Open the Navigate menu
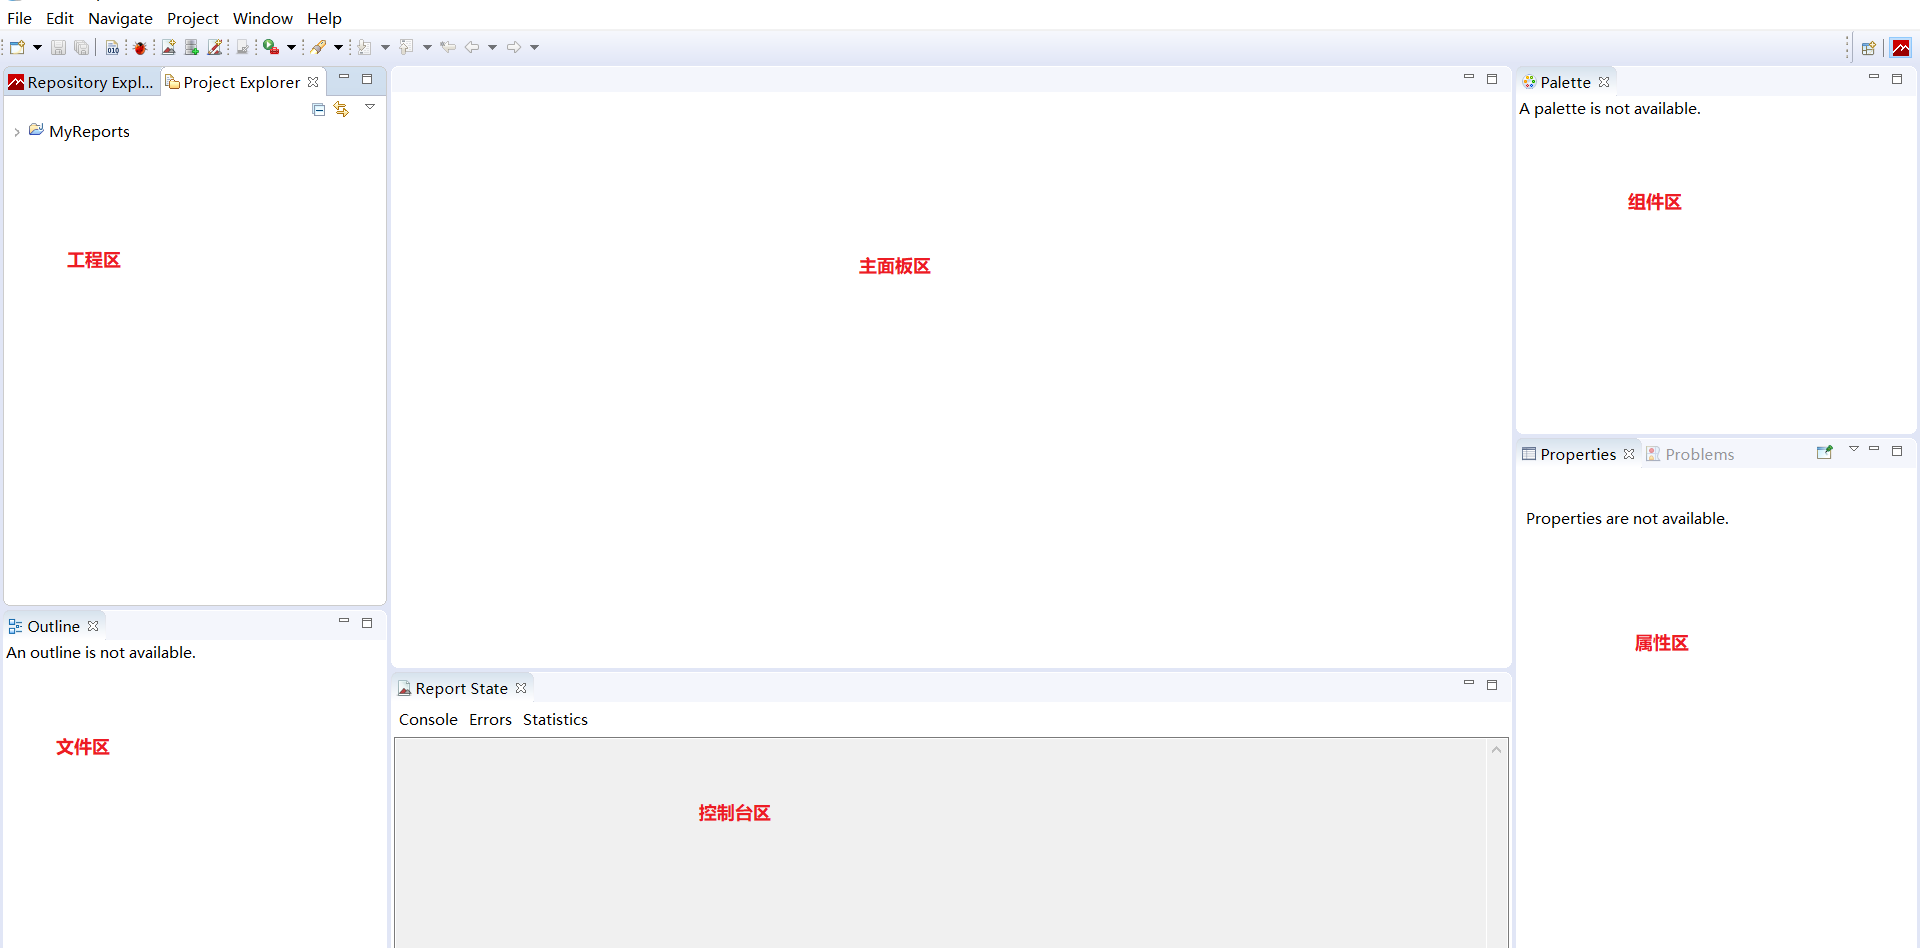 point(120,18)
